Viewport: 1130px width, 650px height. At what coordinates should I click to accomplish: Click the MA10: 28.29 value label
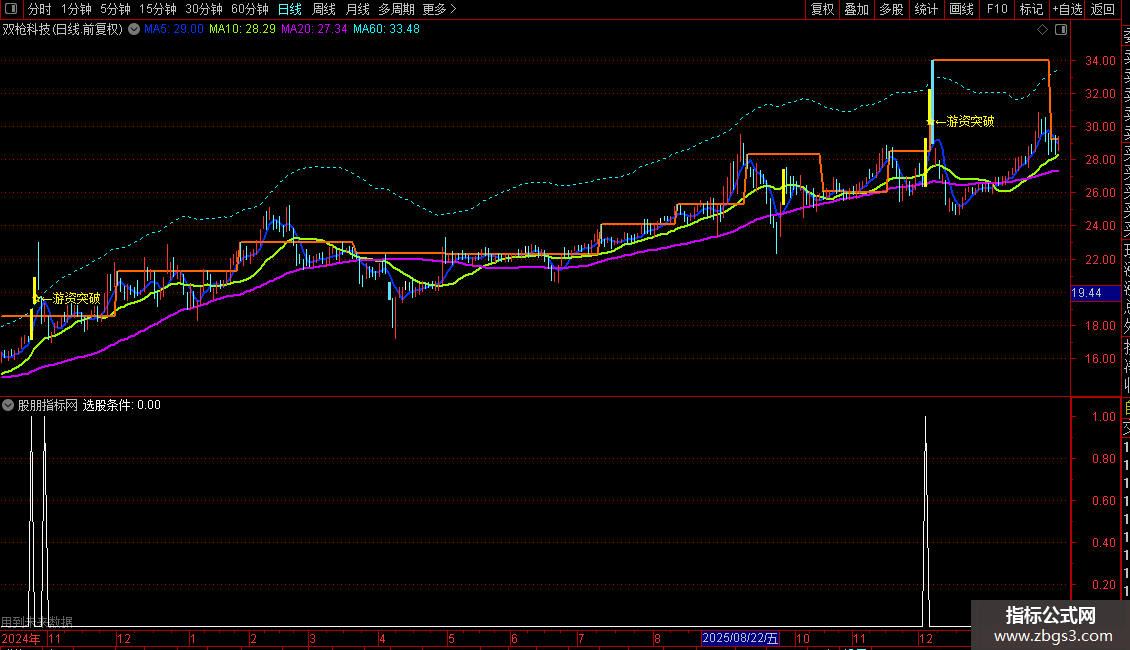pyautogui.click(x=242, y=29)
